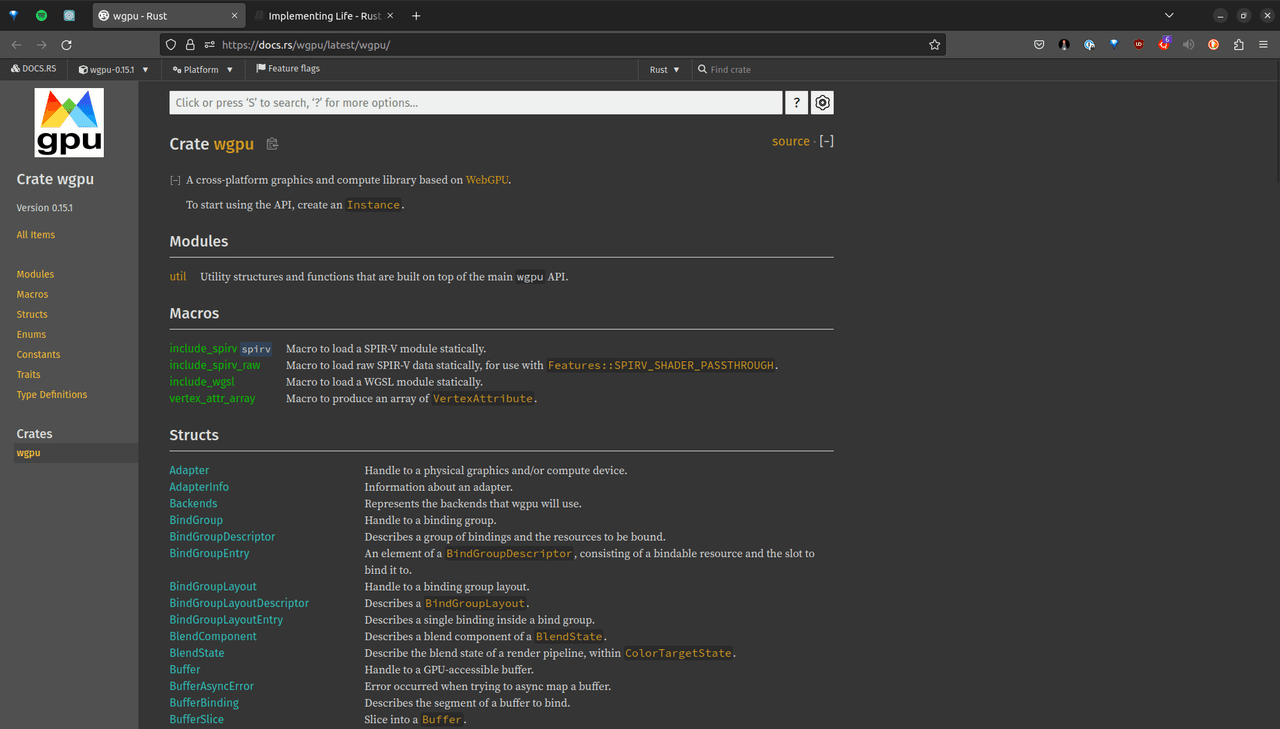The height and width of the screenshot is (729, 1280).
Task: Open new browser tab with plus icon
Action: pos(416,16)
